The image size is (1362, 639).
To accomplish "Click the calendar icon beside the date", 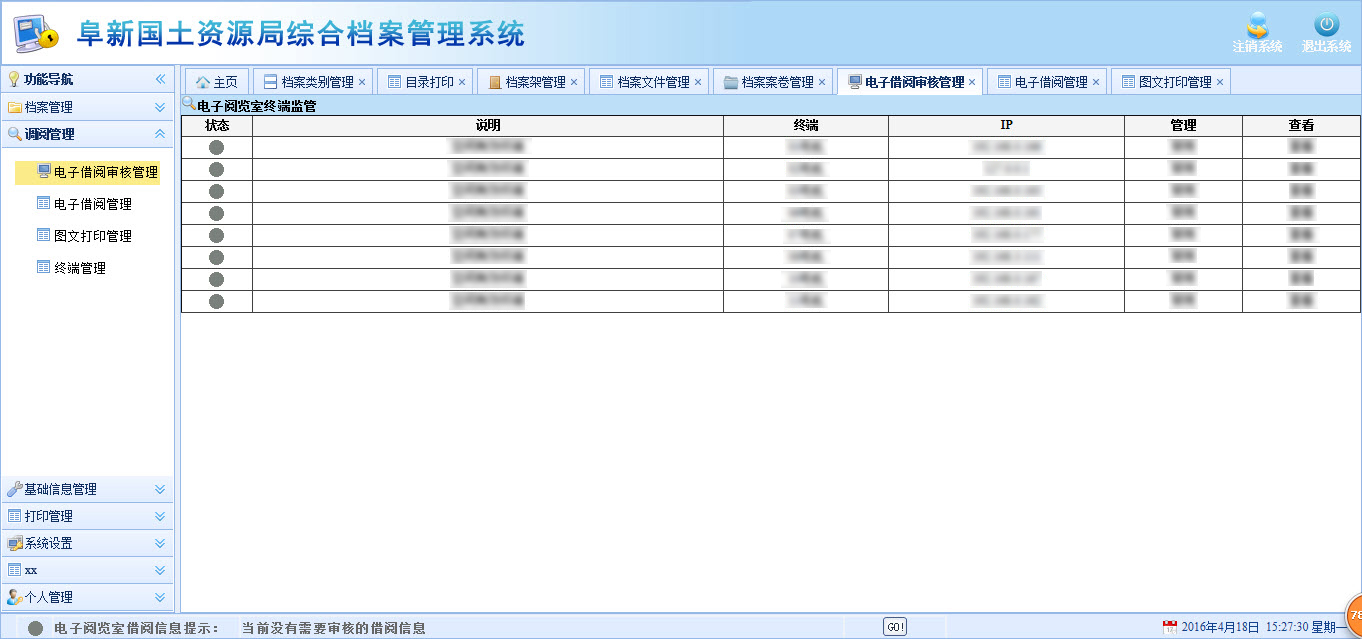I will [x=1169, y=627].
